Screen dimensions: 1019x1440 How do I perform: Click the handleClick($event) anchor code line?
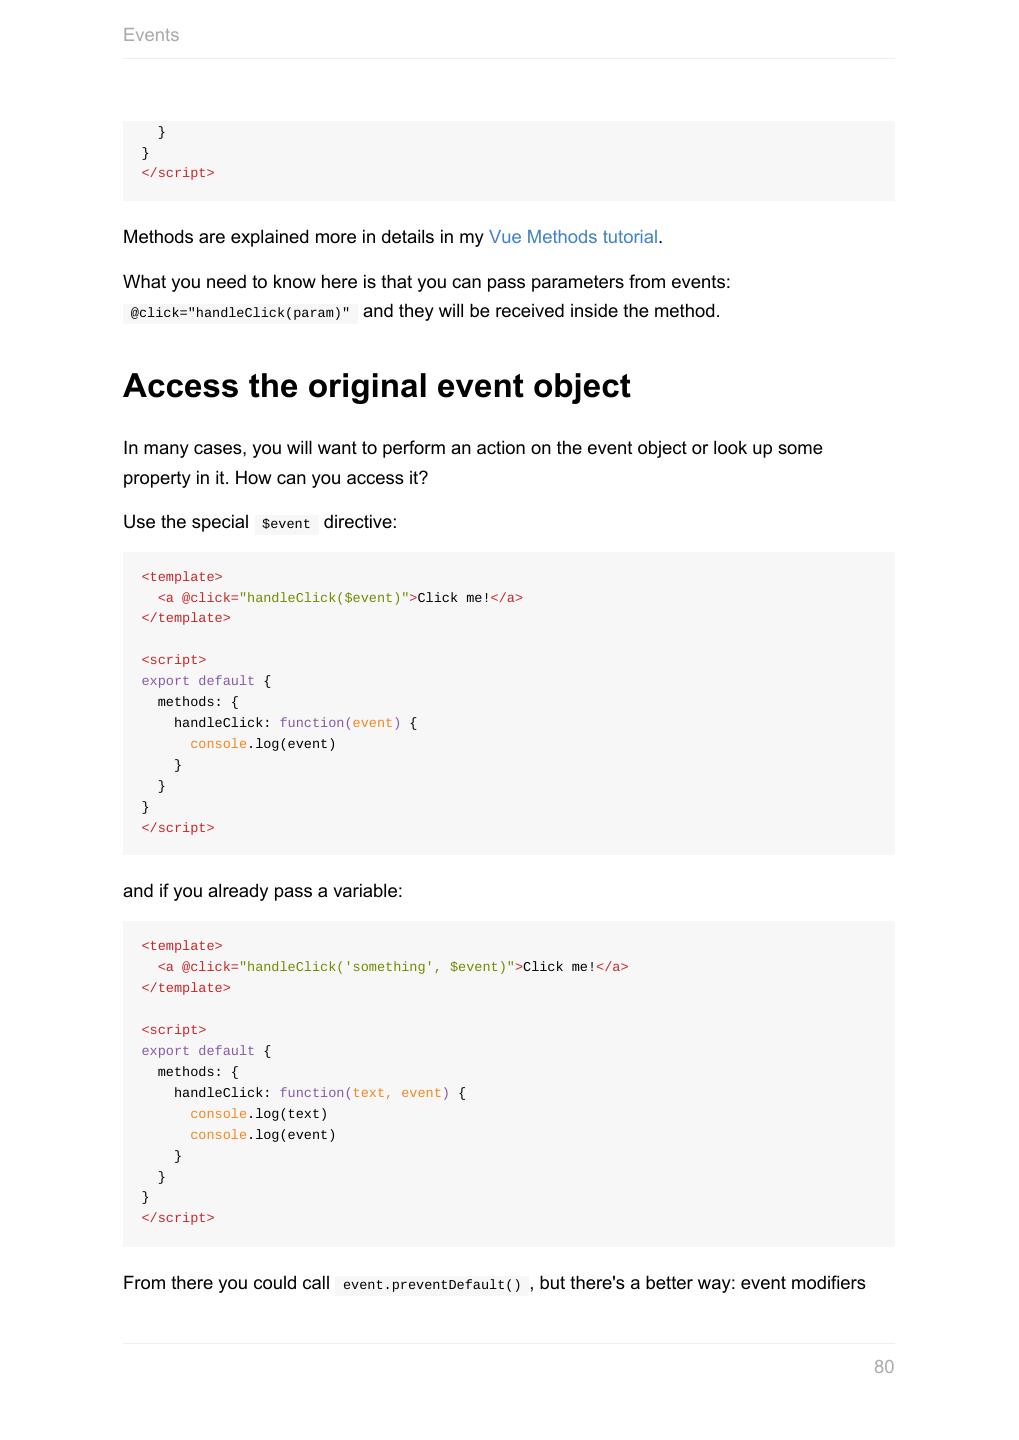[x=340, y=598]
